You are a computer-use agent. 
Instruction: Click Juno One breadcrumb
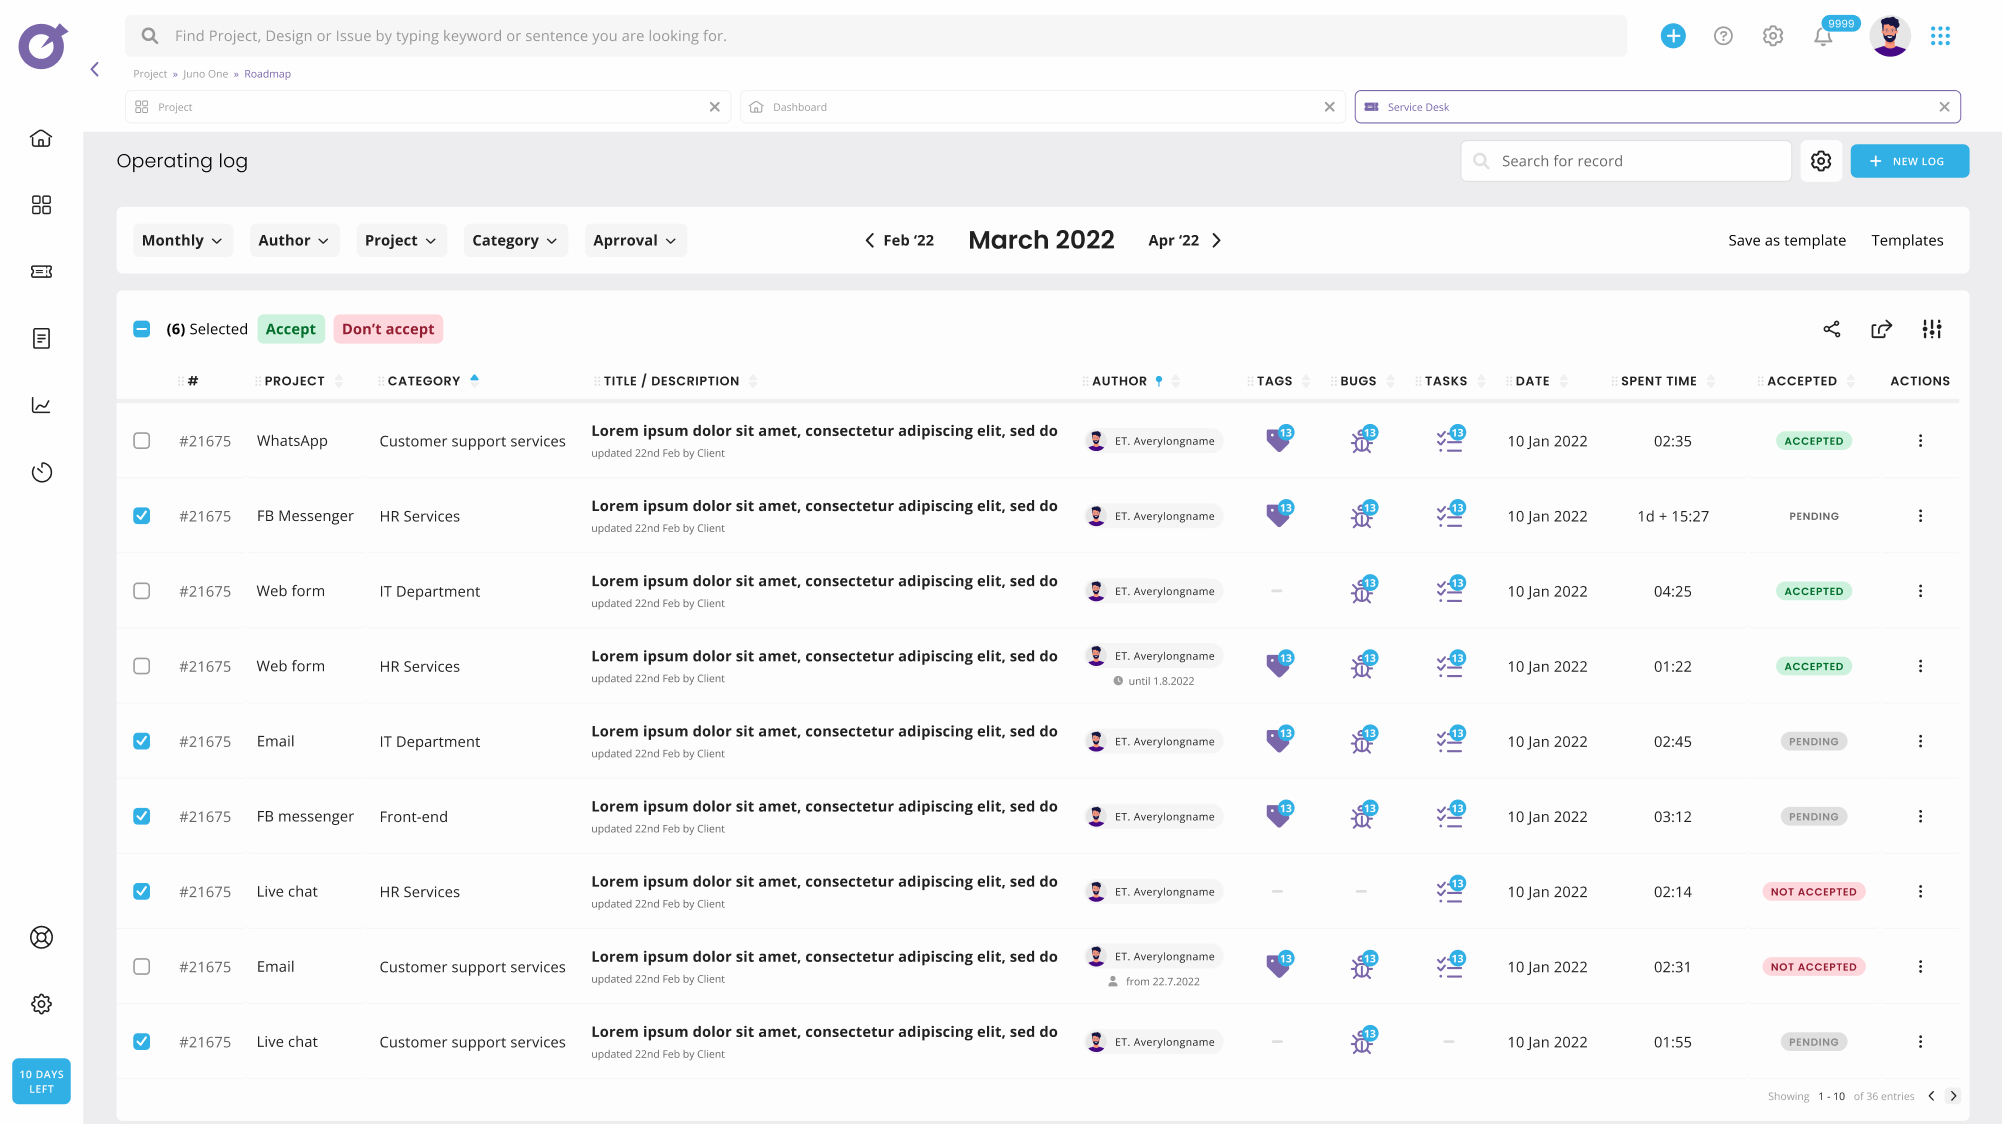(x=205, y=74)
